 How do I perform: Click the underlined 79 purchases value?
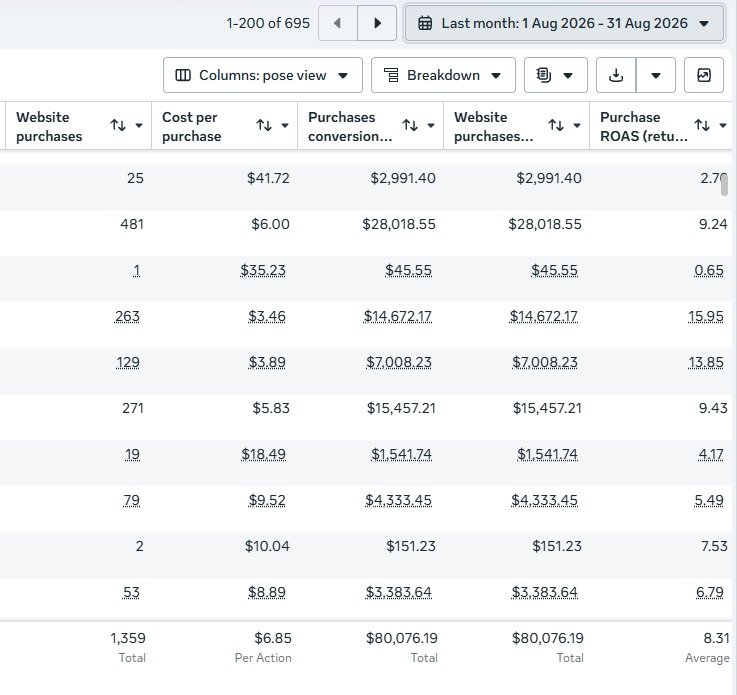tap(131, 500)
